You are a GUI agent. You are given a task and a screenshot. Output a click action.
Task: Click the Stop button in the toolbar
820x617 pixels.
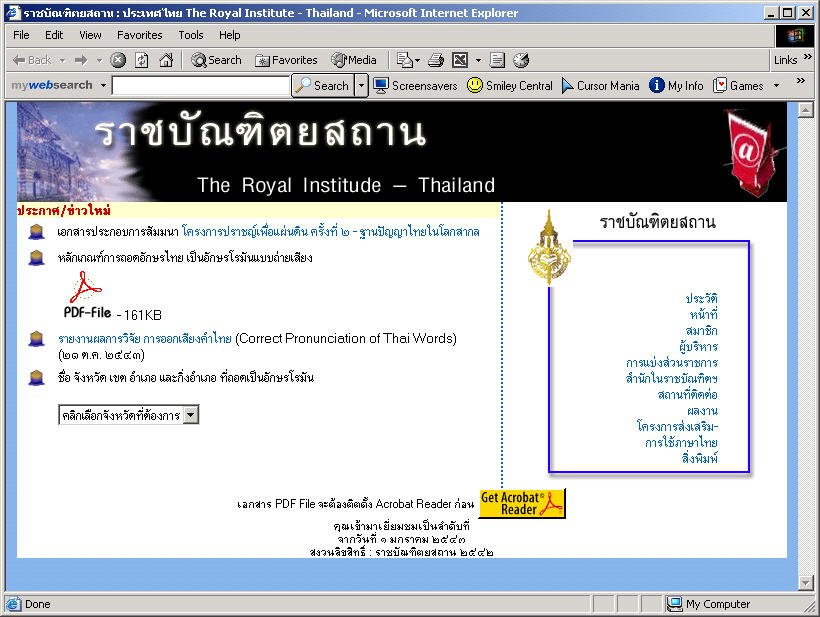click(118, 60)
